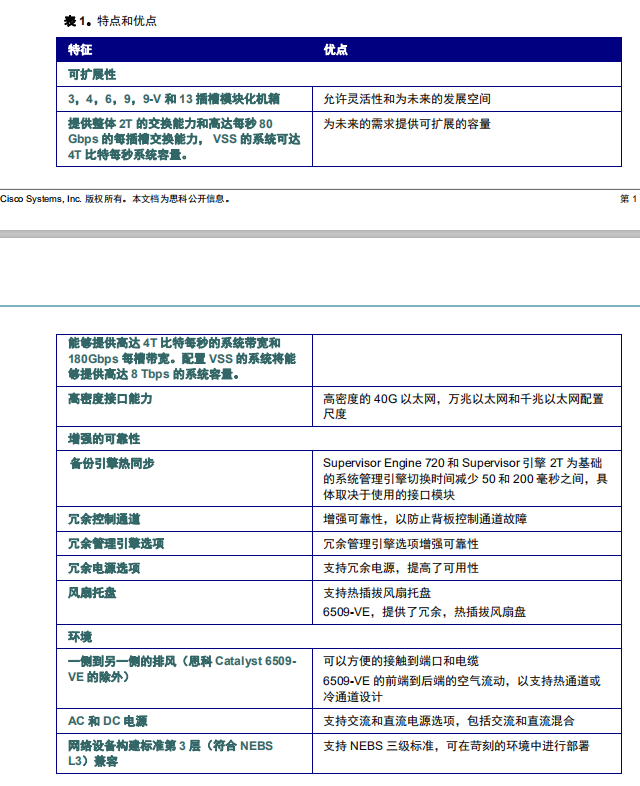640x786 pixels.
Task: Click the table title 表 1. 特点和优点
Action: click(110, 20)
